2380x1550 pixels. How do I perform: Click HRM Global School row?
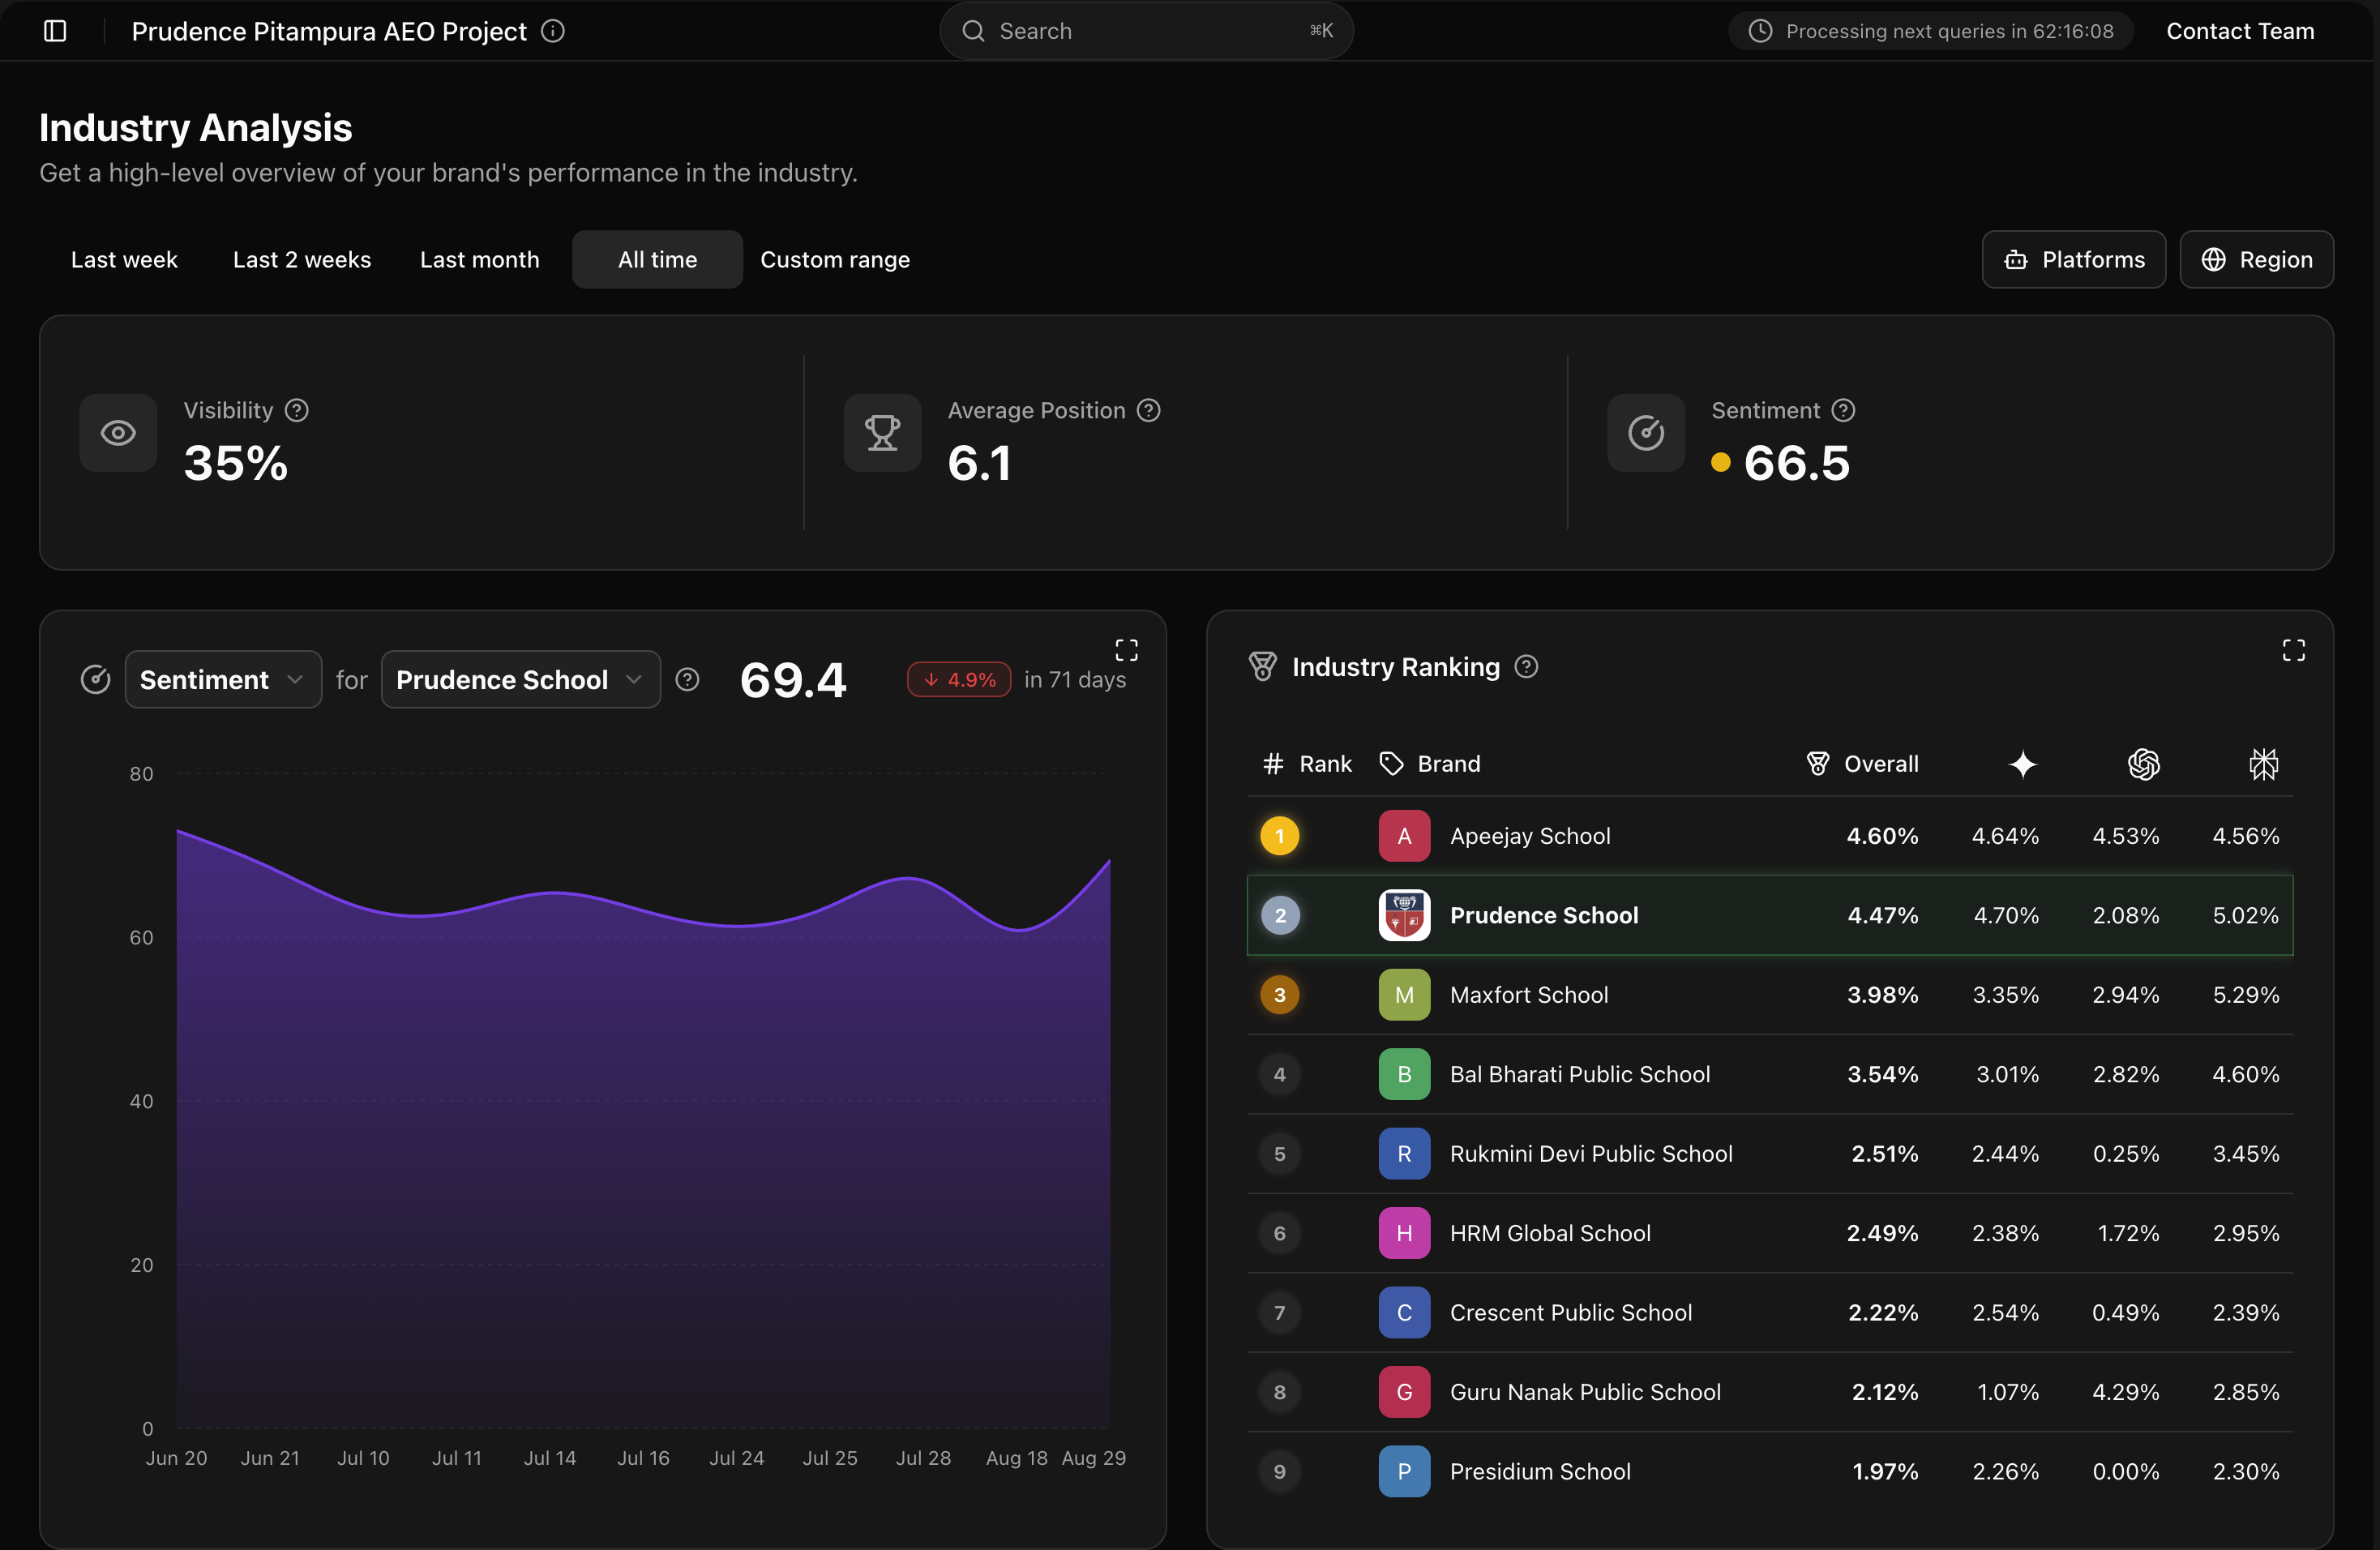coord(1770,1233)
